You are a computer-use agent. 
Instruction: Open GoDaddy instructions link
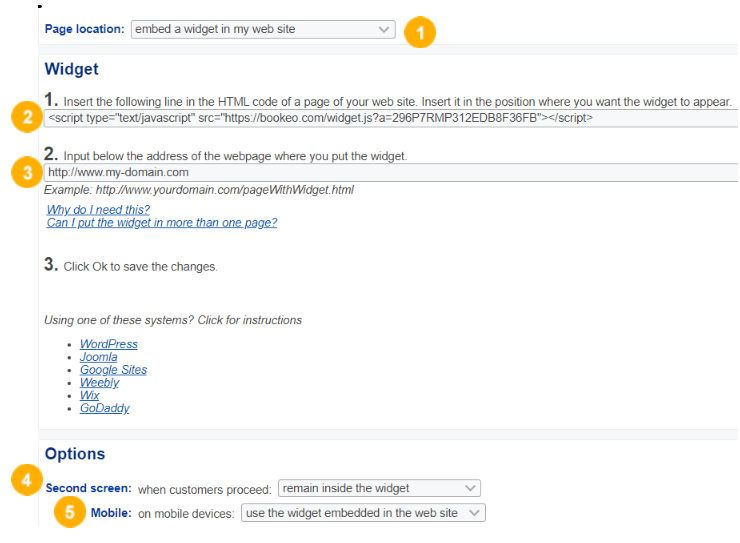click(104, 408)
